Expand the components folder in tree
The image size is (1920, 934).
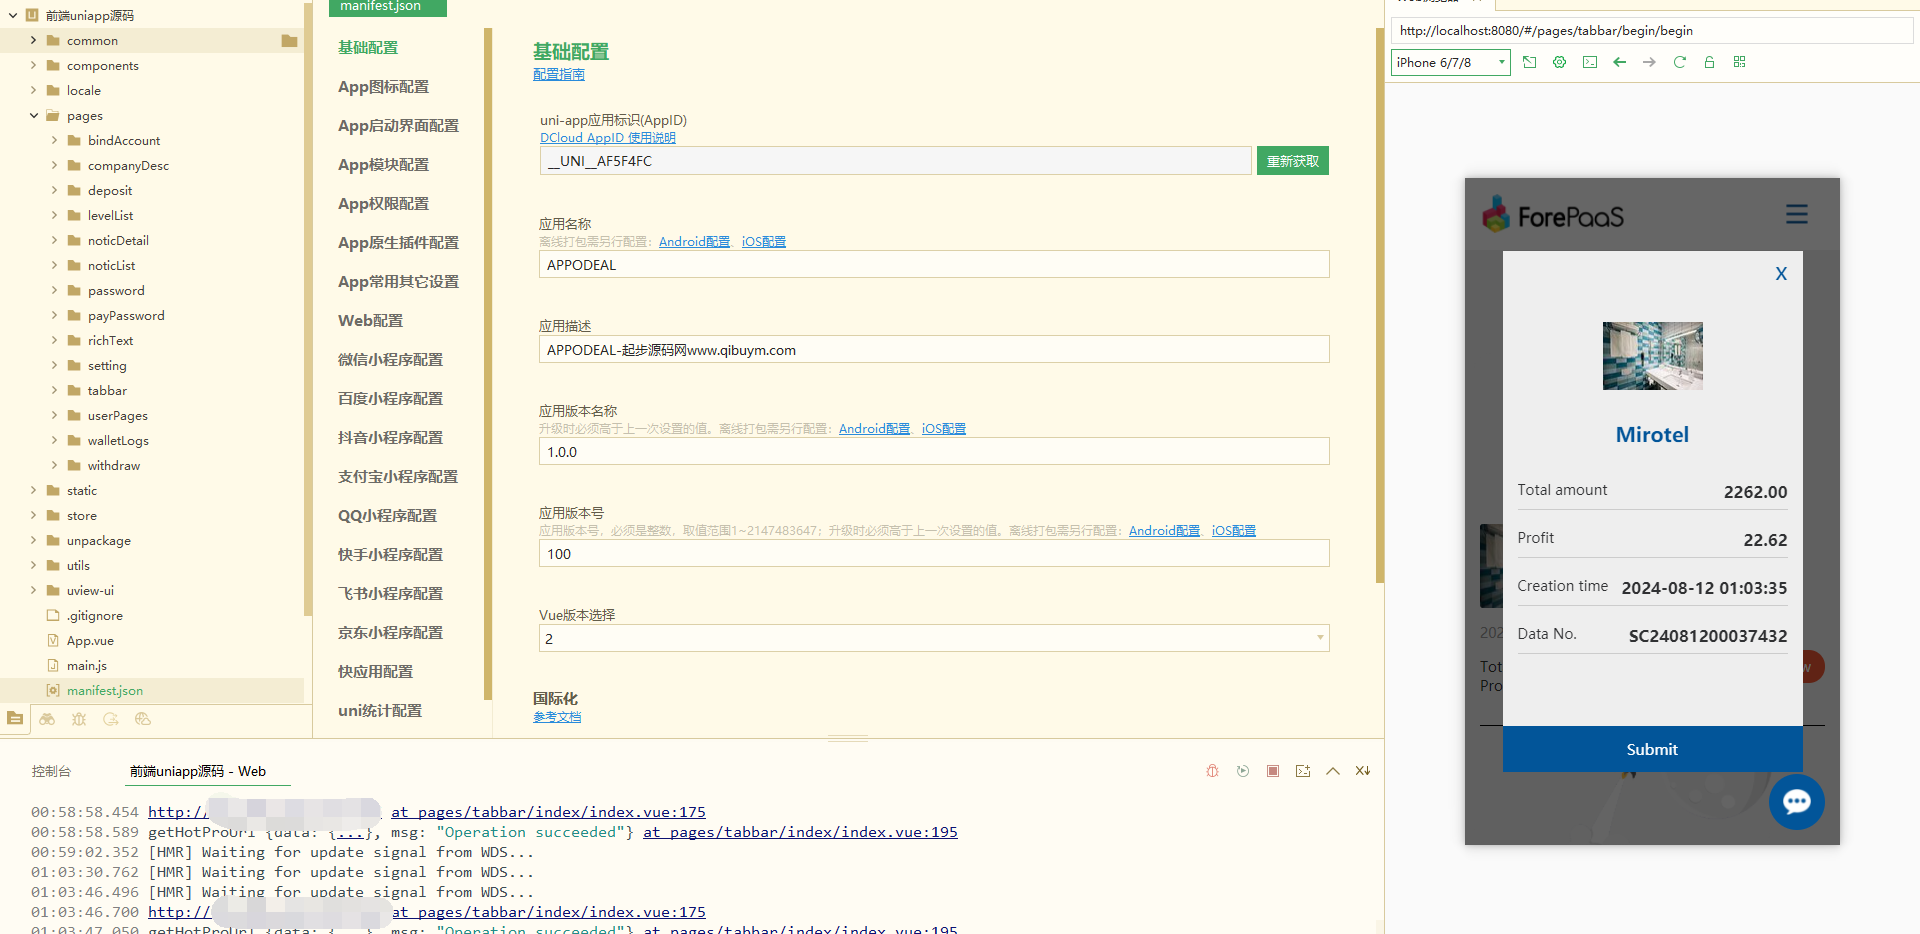(33, 66)
